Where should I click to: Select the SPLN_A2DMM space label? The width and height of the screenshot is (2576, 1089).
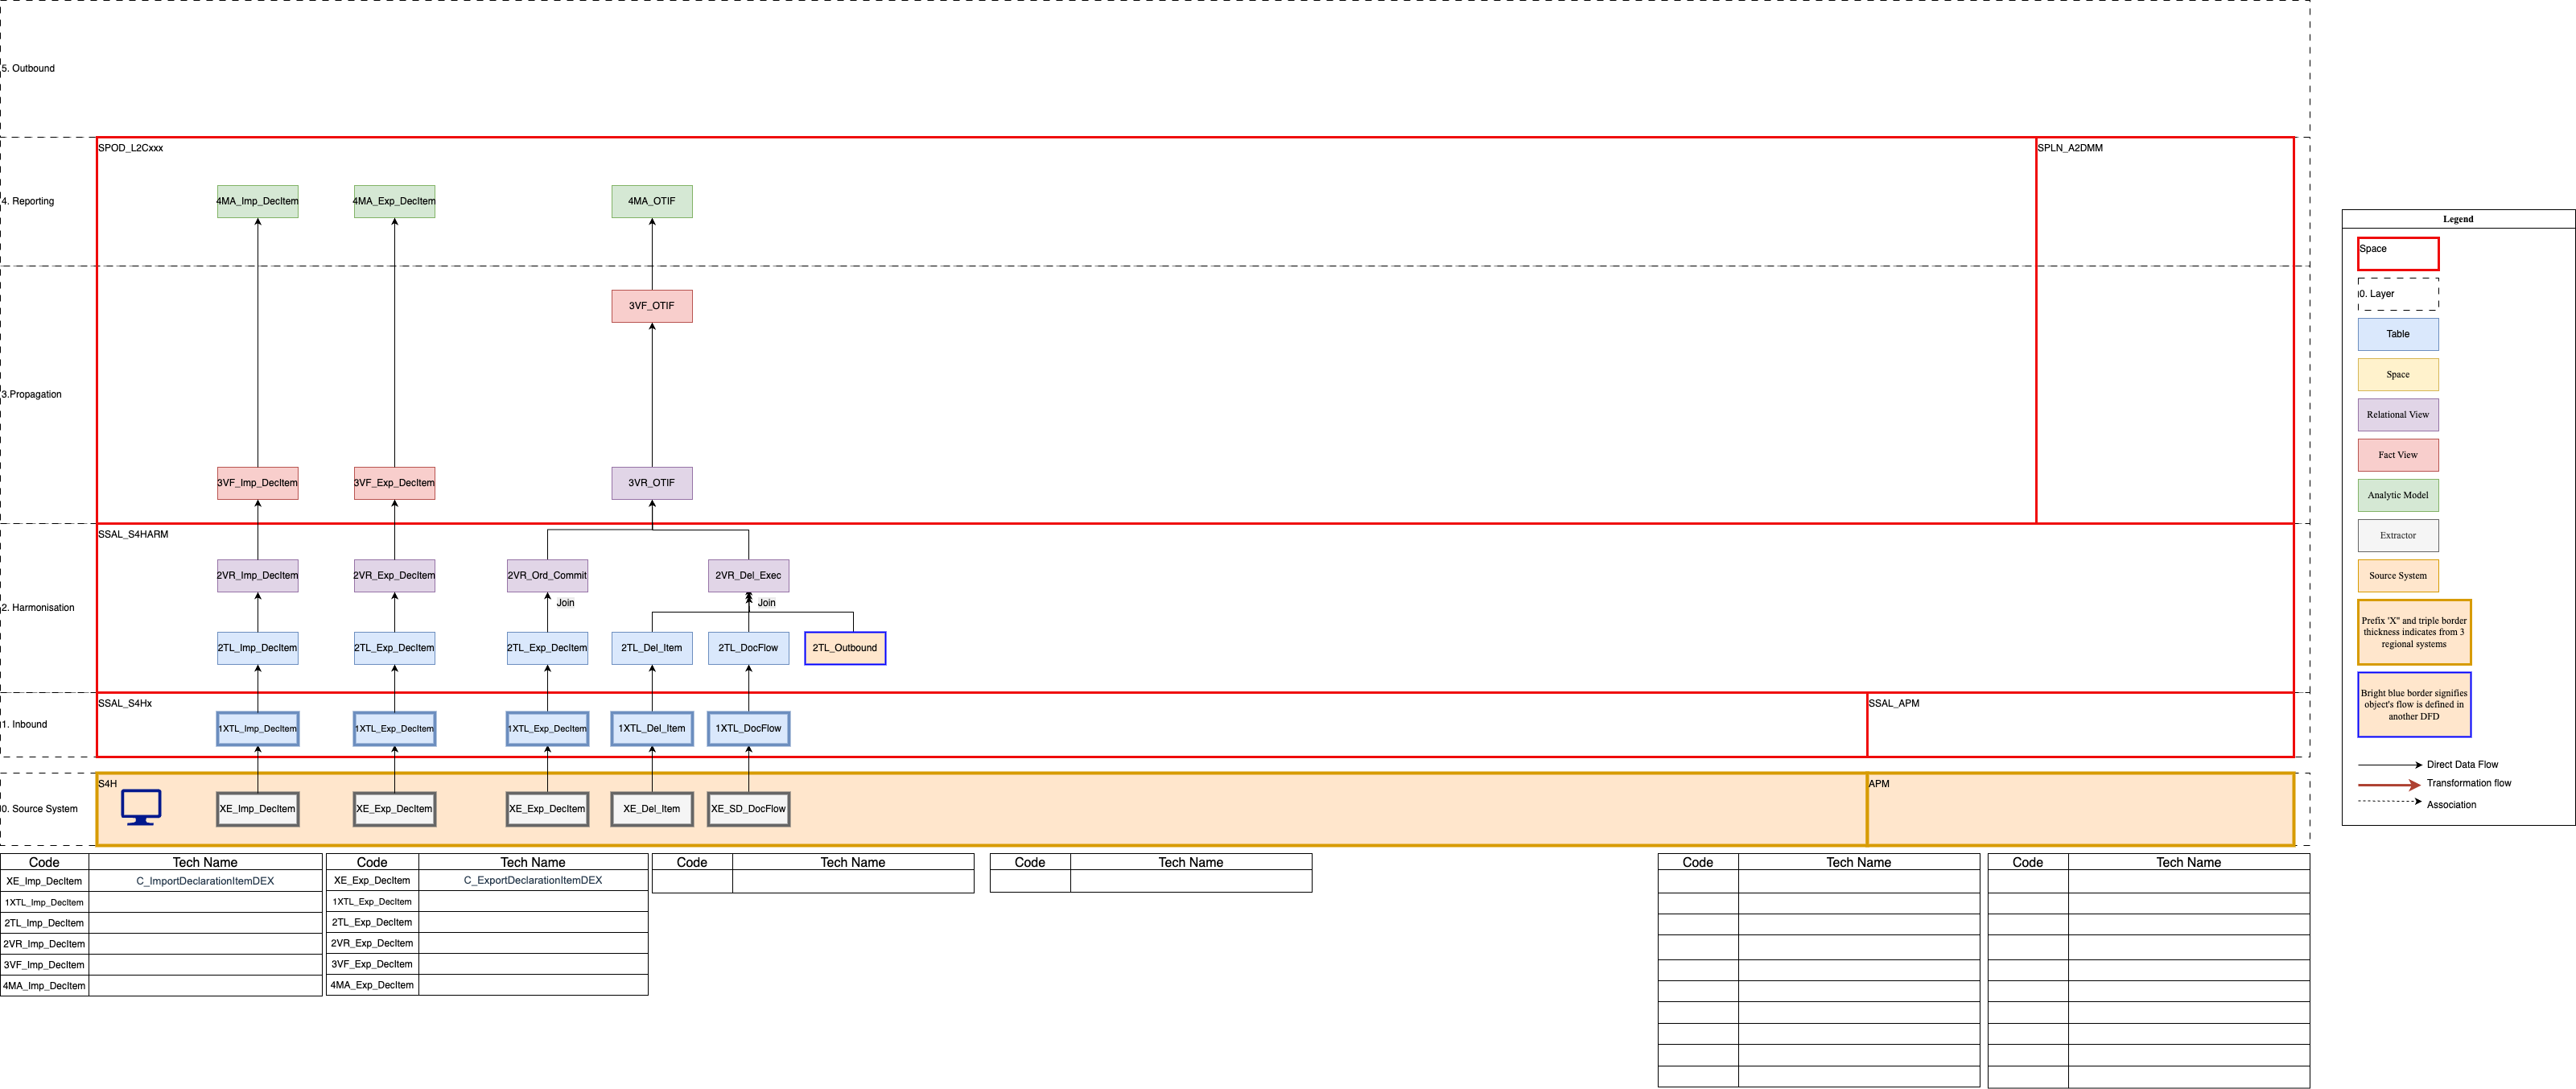2070,148
